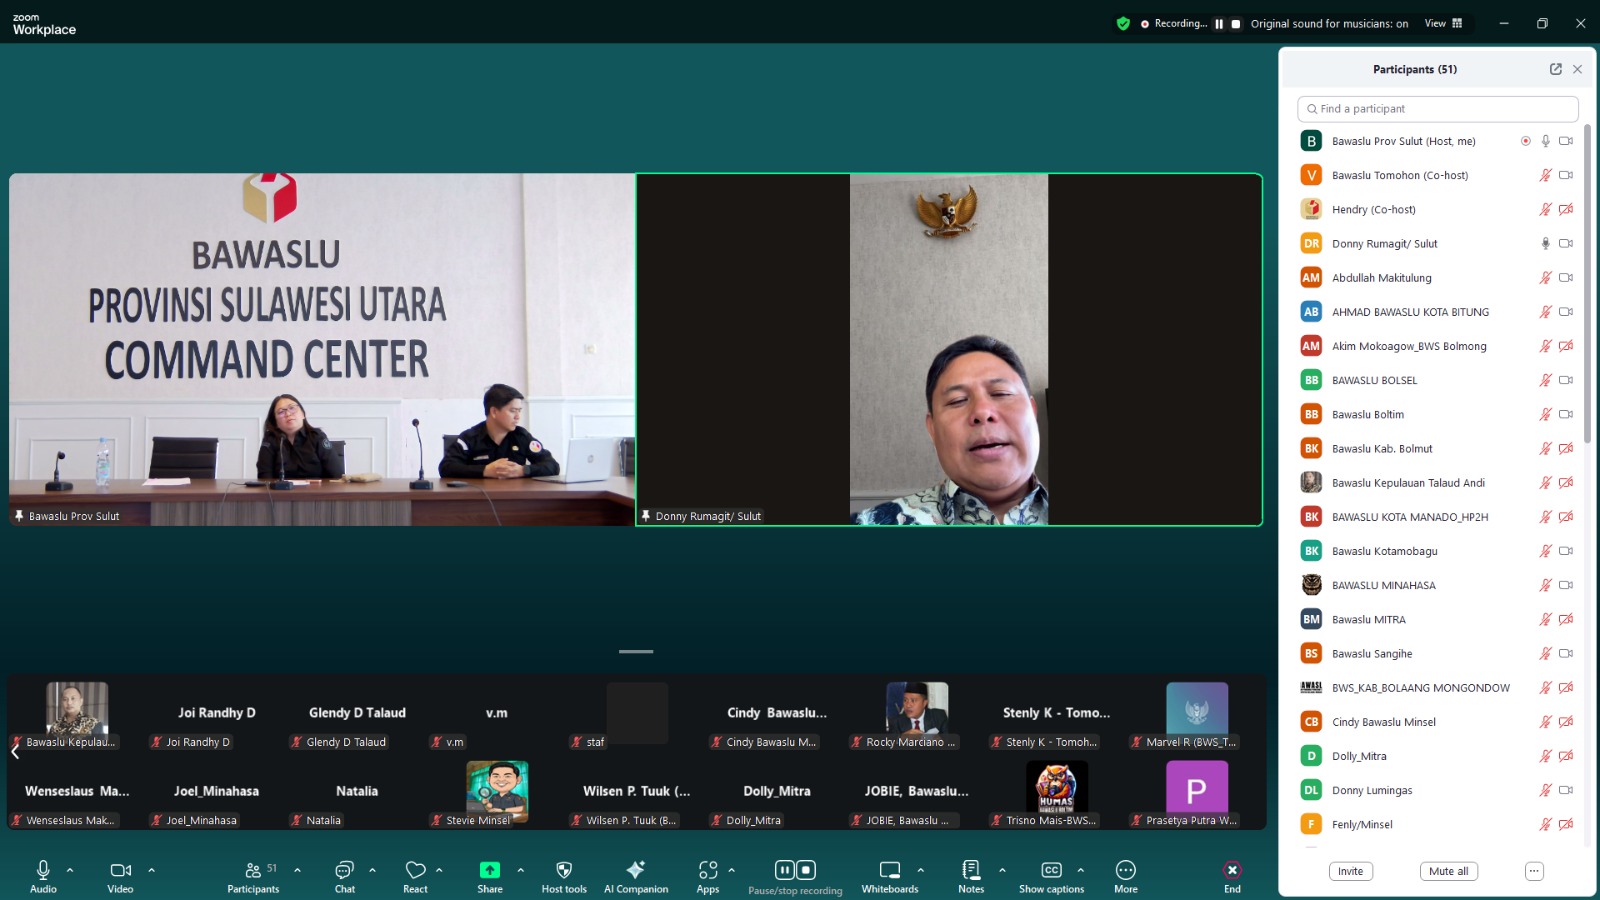The height and width of the screenshot is (900, 1600).
Task: Mute Donny Rumagit/ Sulut microphone
Action: pyautogui.click(x=1545, y=243)
